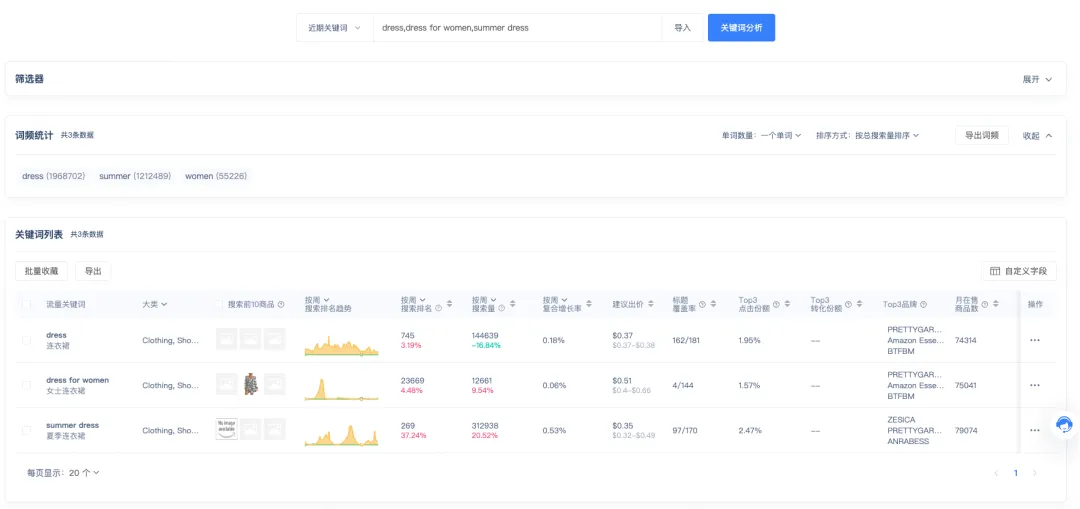The image size is (1080, 509).
Task: Open the customer support chat bubble icon
Action: (1064, 424)
